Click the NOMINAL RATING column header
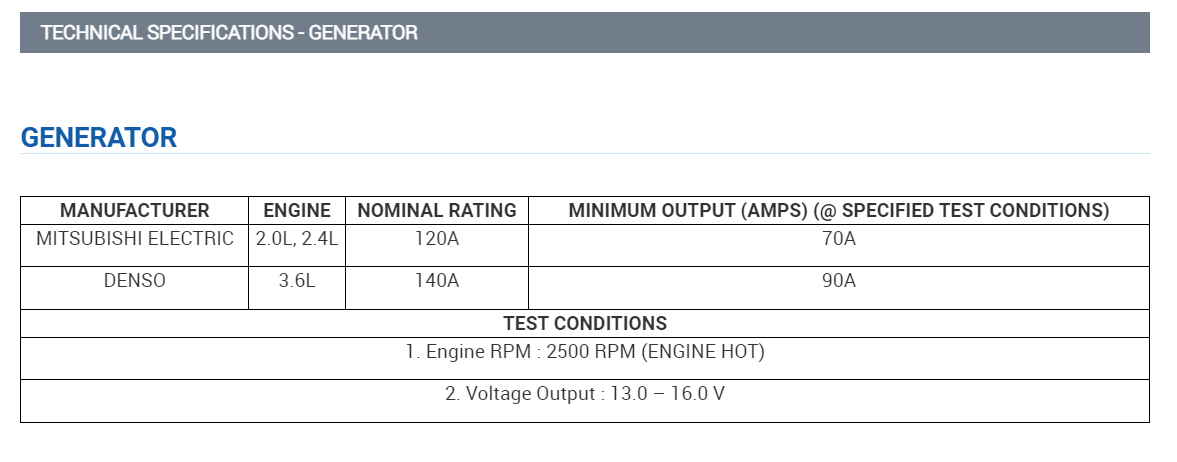This screenshot has width=1177, height=462. point(437,210)
